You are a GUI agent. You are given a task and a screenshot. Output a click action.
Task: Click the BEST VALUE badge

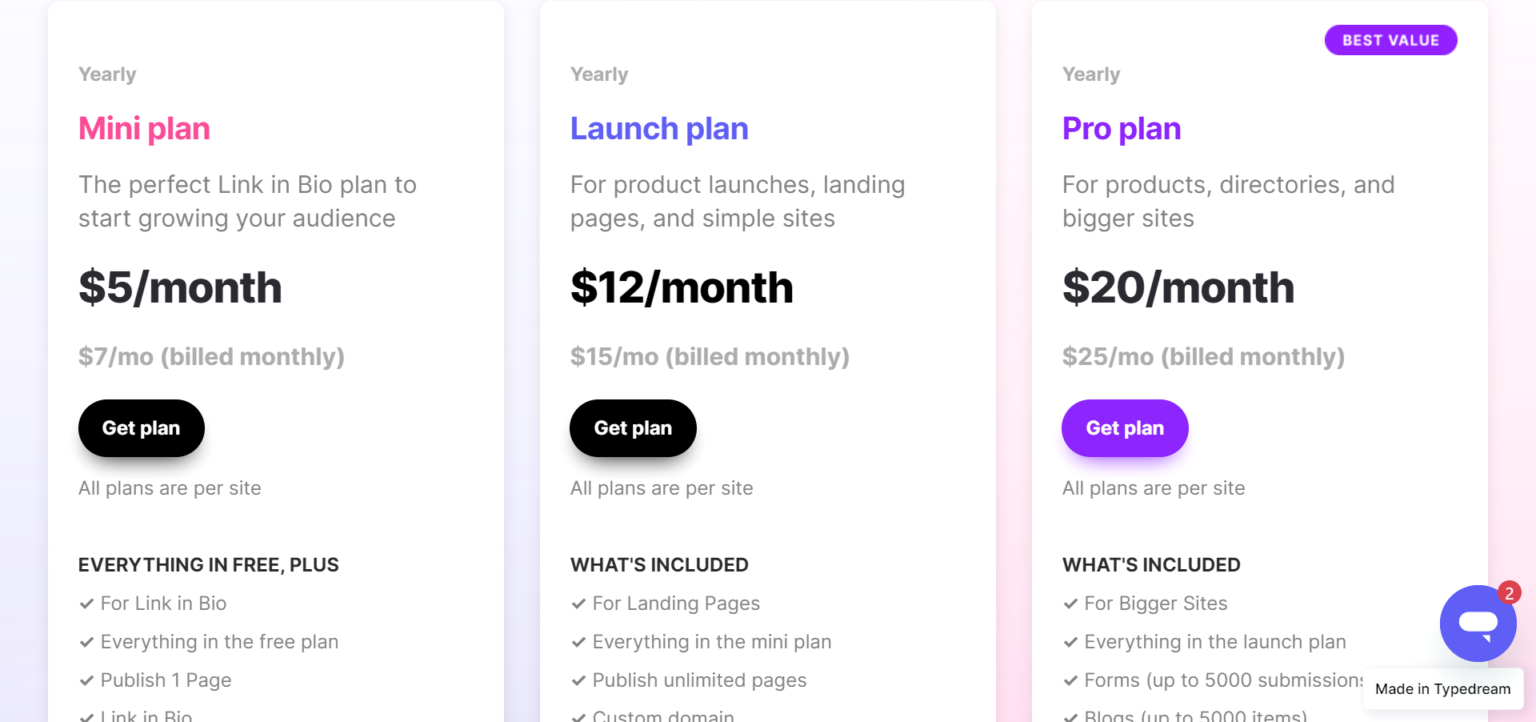[1390, 39]
